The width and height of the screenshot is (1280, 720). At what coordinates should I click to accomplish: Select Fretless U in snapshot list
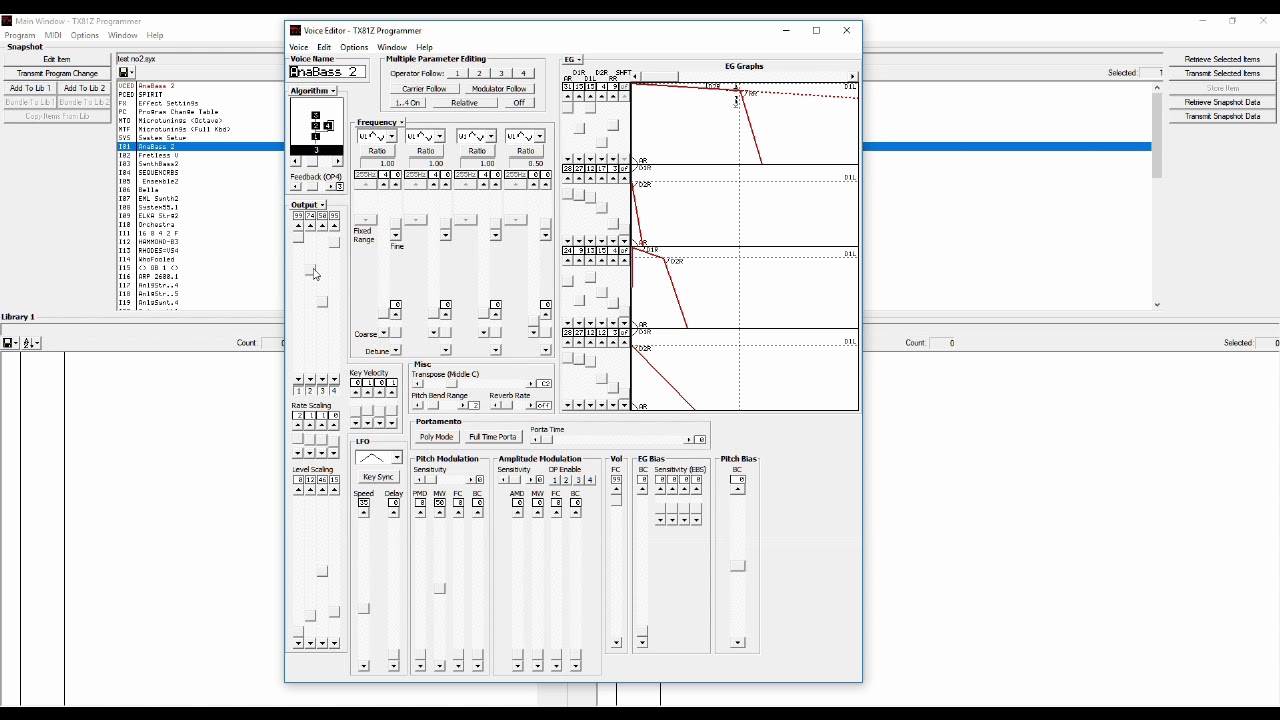159,156
